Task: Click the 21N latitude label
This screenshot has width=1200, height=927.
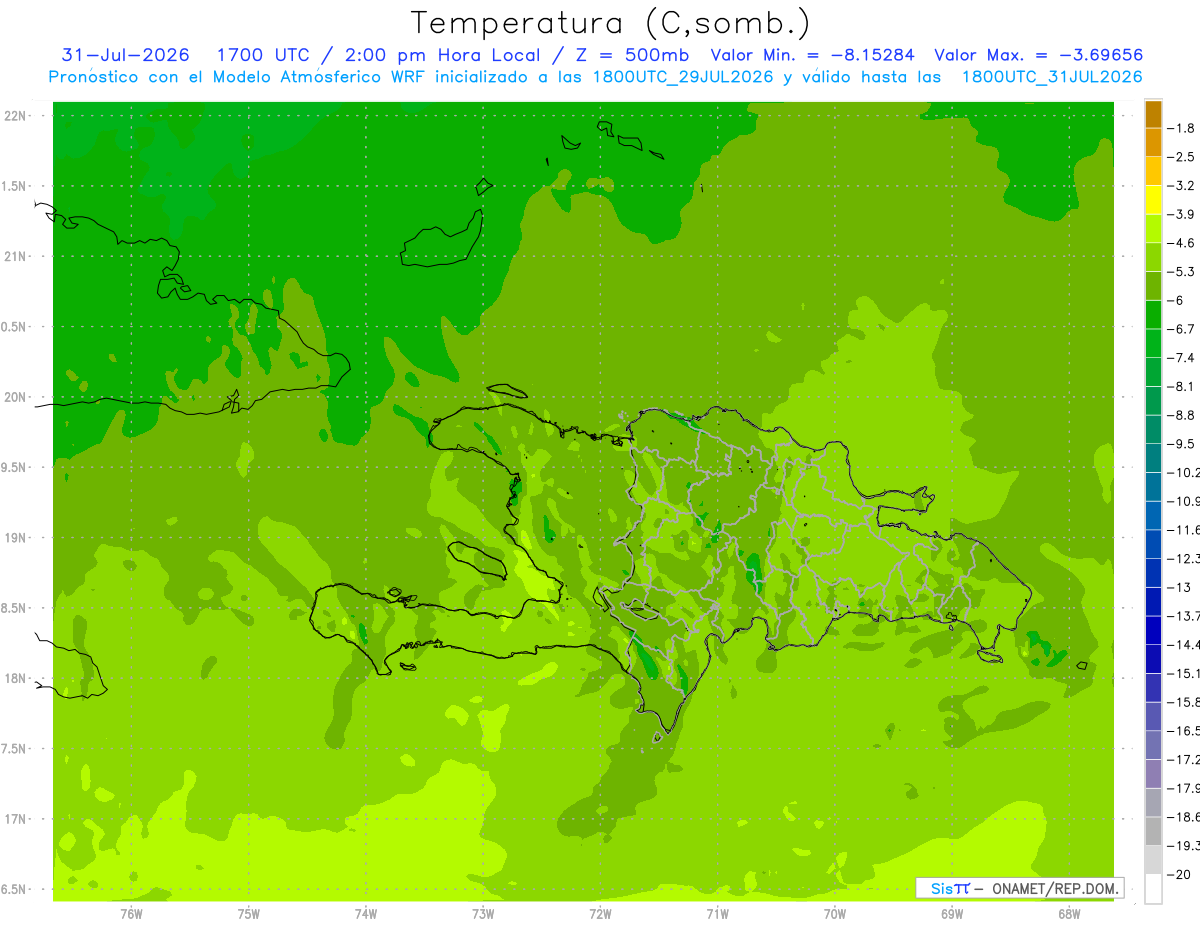Action: (x=17, y=256)
